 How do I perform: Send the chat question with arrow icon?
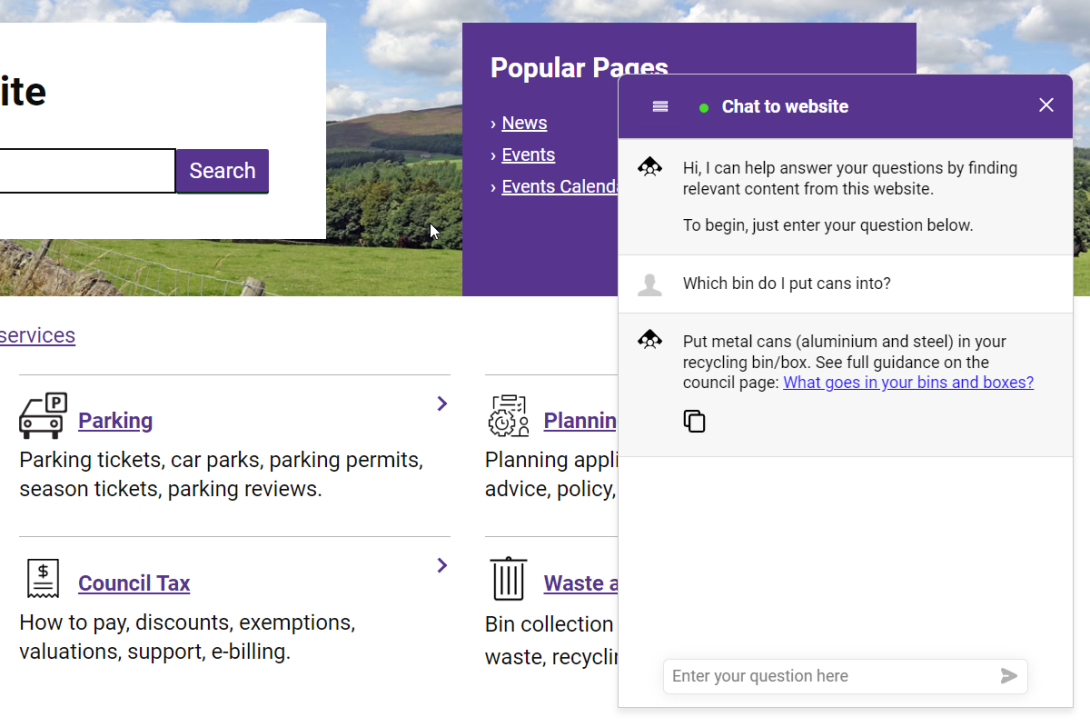pyautogui.click(x=1009, y=676)
